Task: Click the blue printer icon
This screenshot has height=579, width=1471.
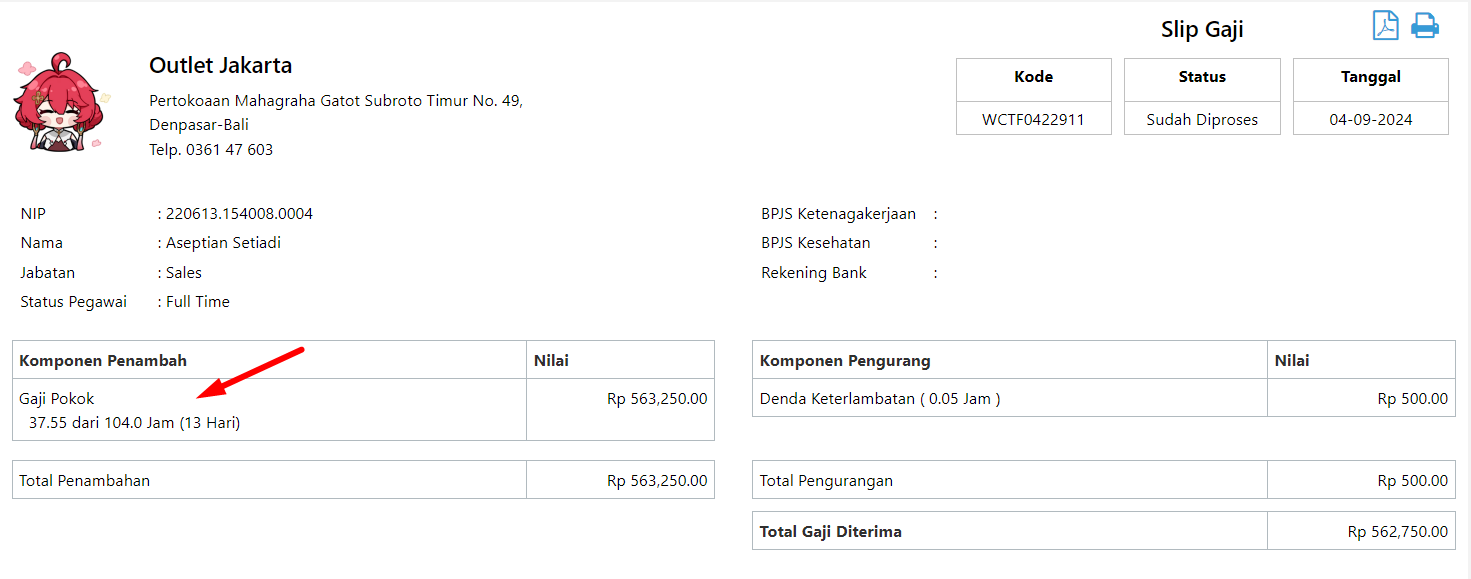Action: click(x=1425, y=26)
